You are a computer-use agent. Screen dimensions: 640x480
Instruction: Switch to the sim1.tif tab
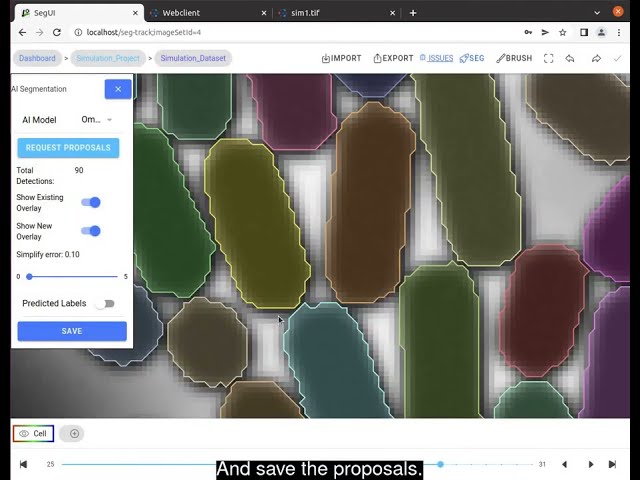point(337,13)
